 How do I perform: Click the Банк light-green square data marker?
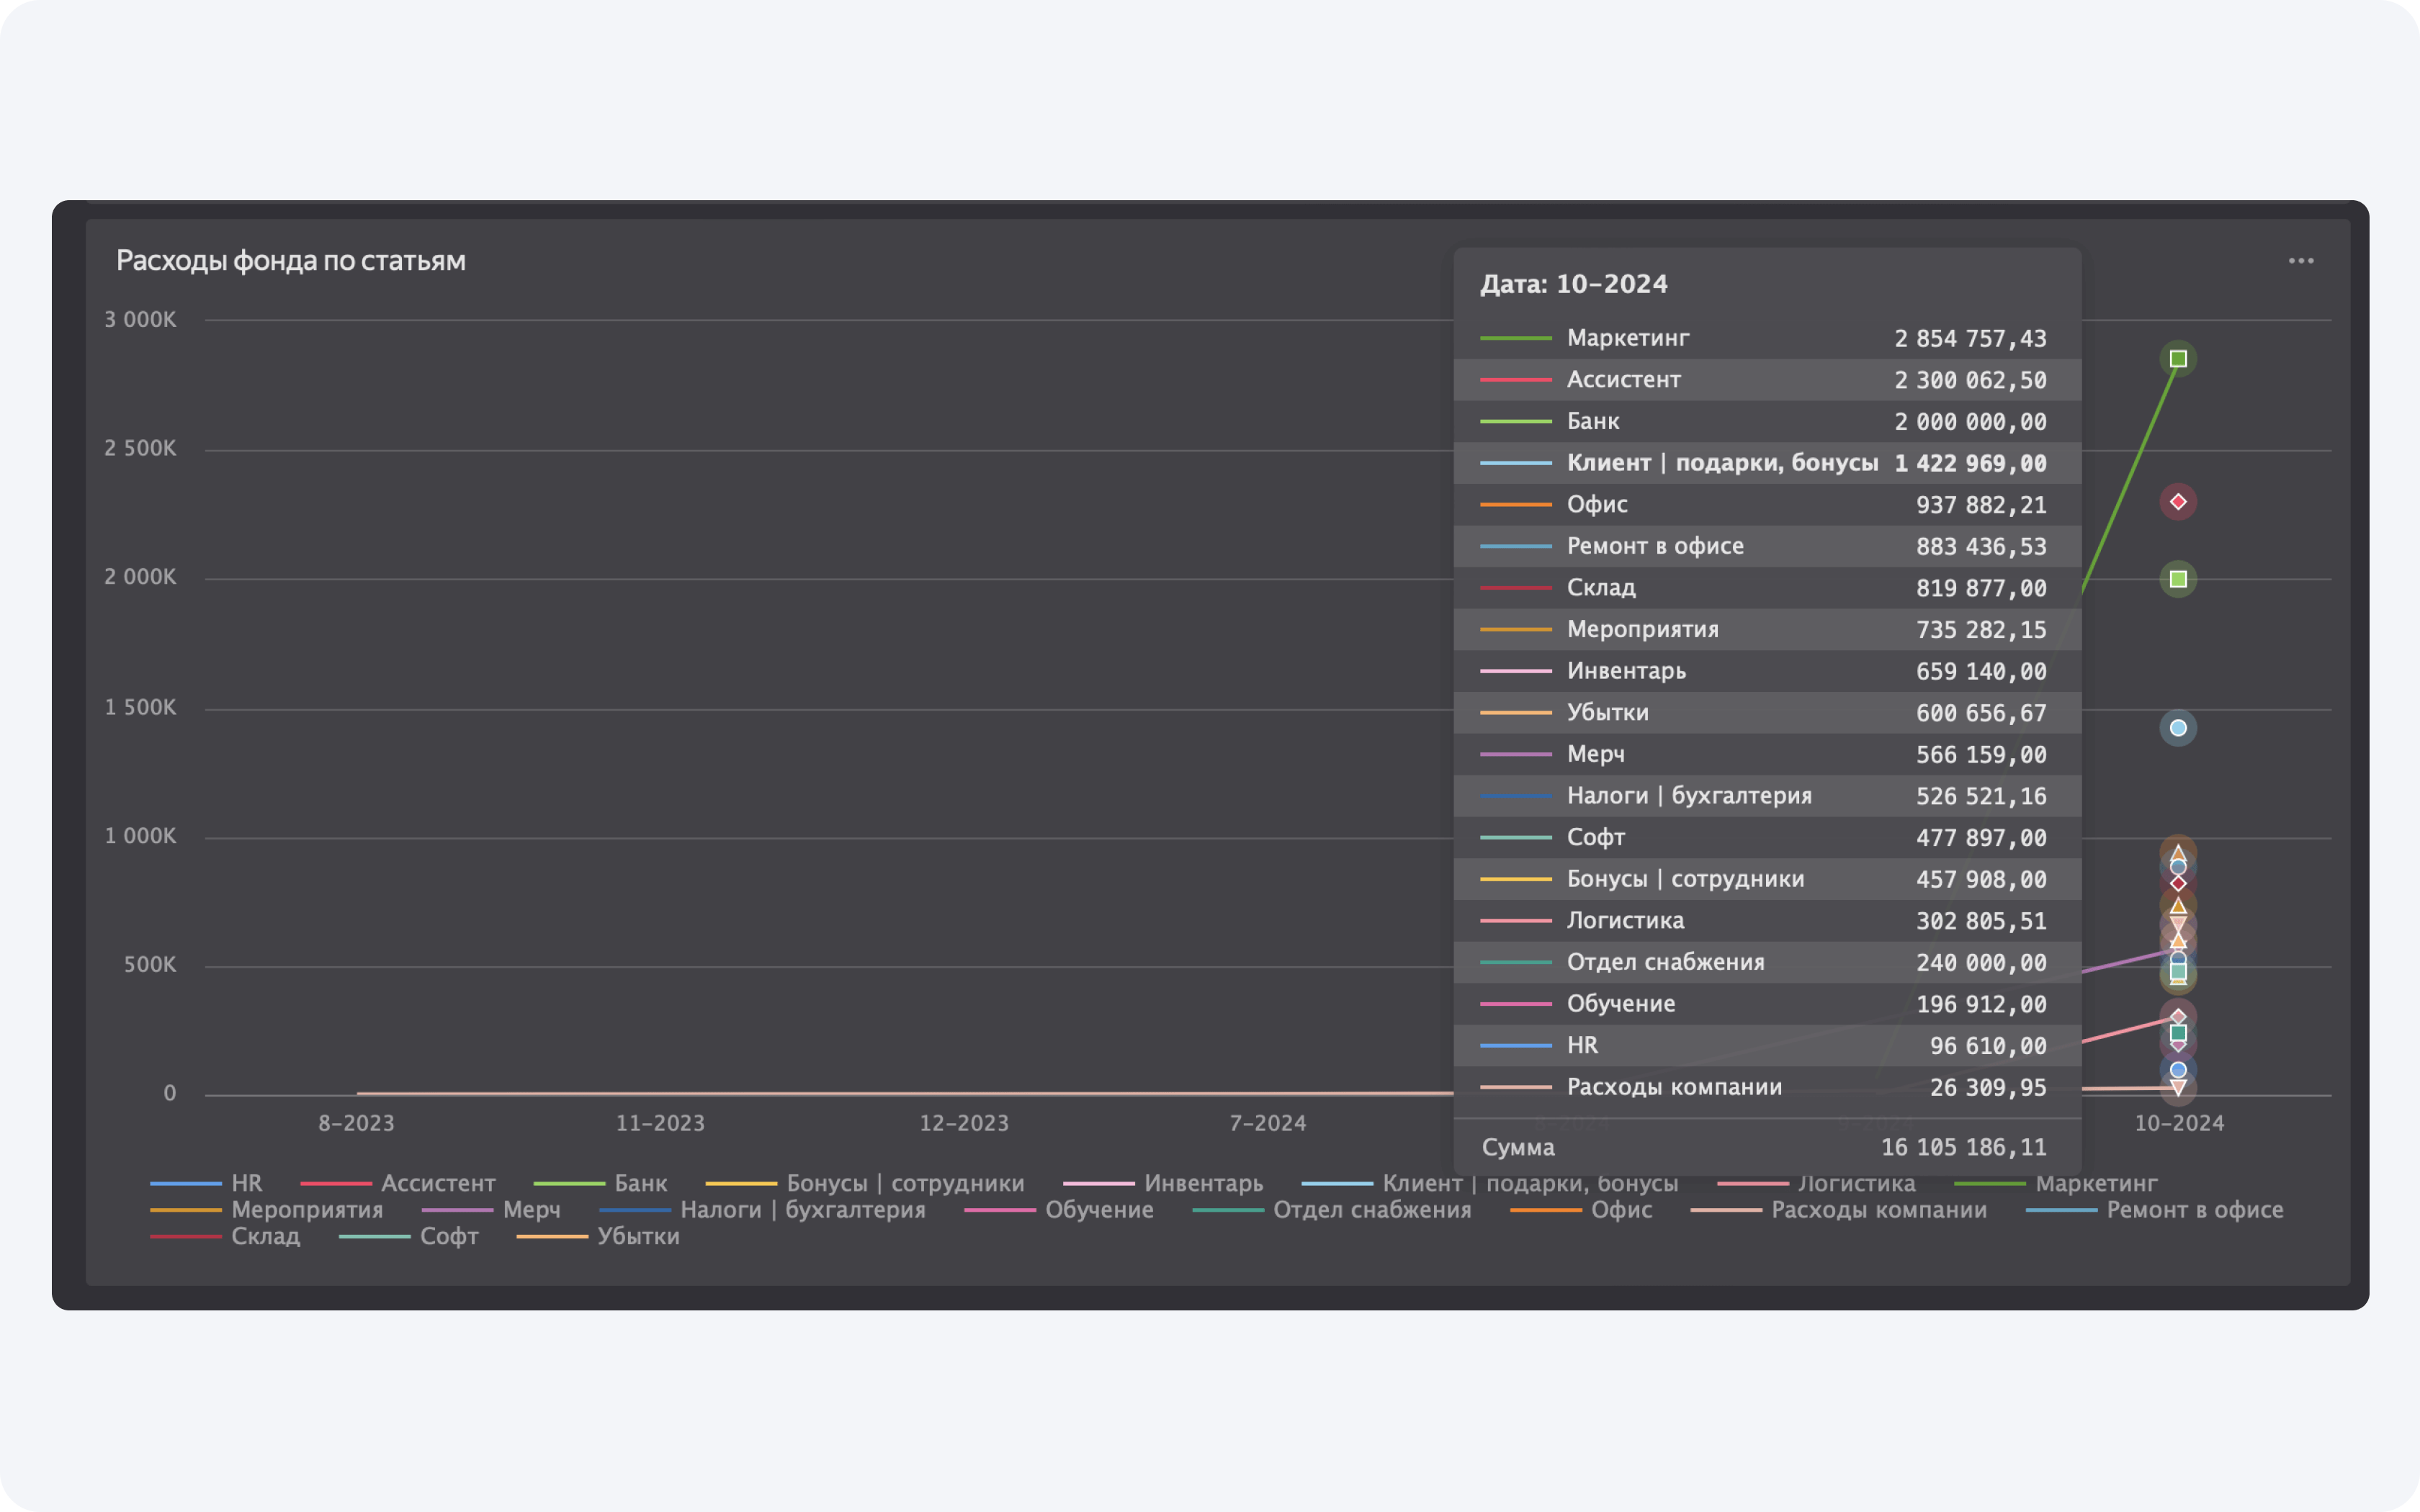[2178, 579]
